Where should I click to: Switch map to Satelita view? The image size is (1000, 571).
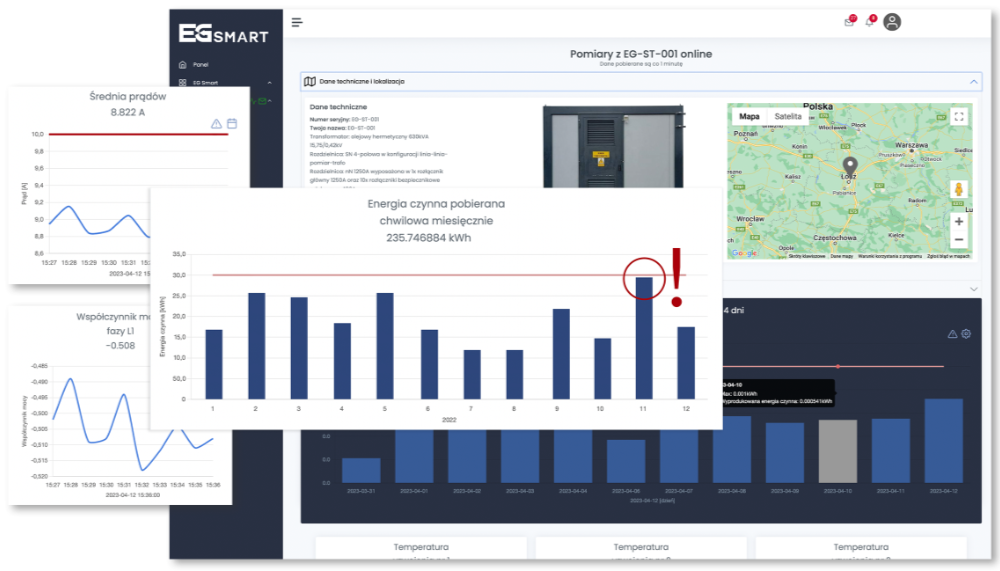click(788, 116)
